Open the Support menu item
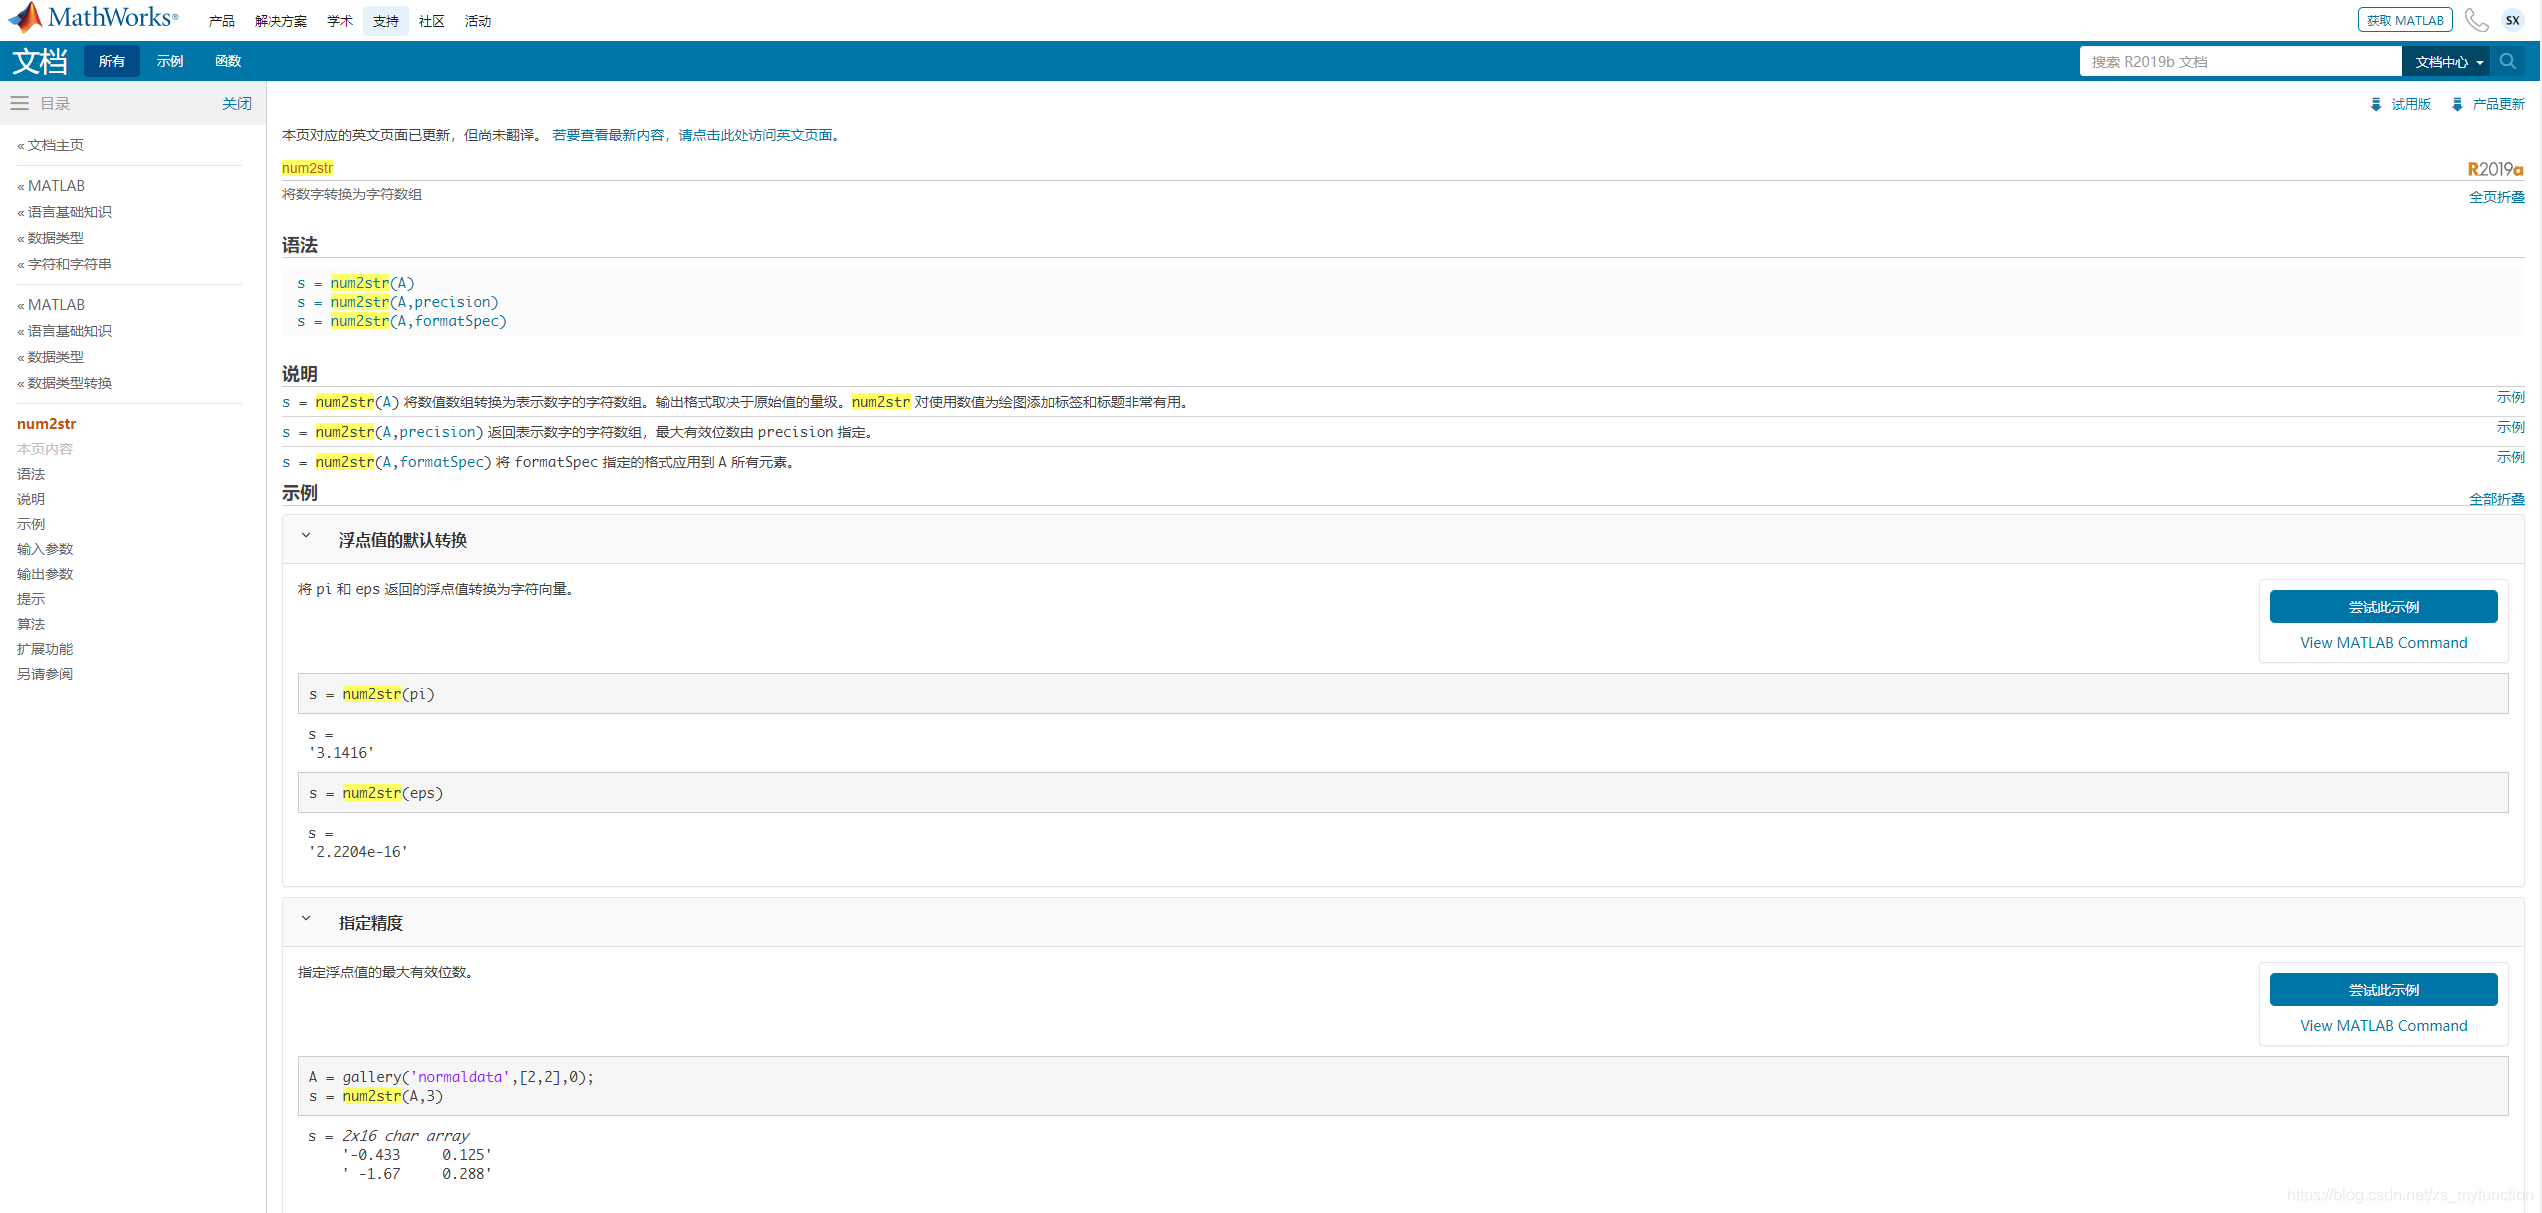The height and width of the screenshot is (1213, 2542). click(x=386, y=21)
